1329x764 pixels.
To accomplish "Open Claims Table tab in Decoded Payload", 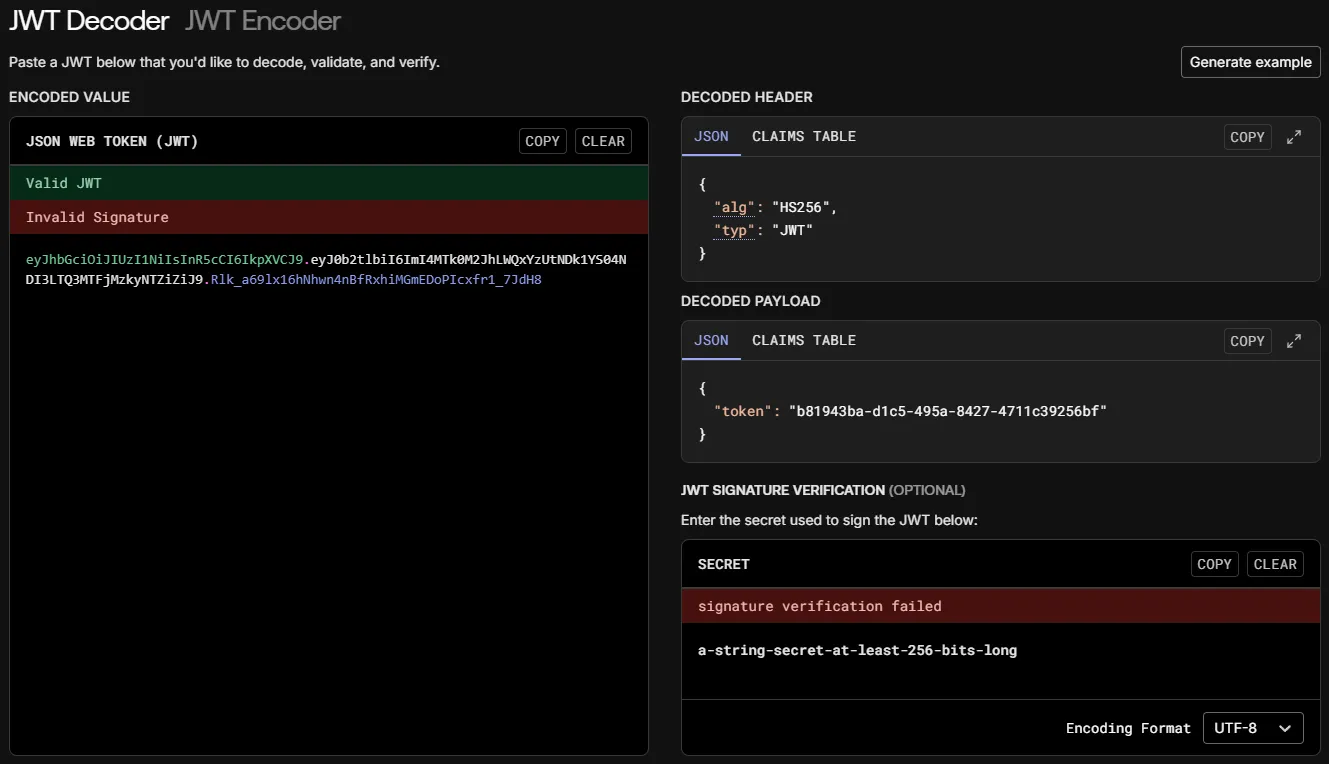I will [x=804, y=340].
